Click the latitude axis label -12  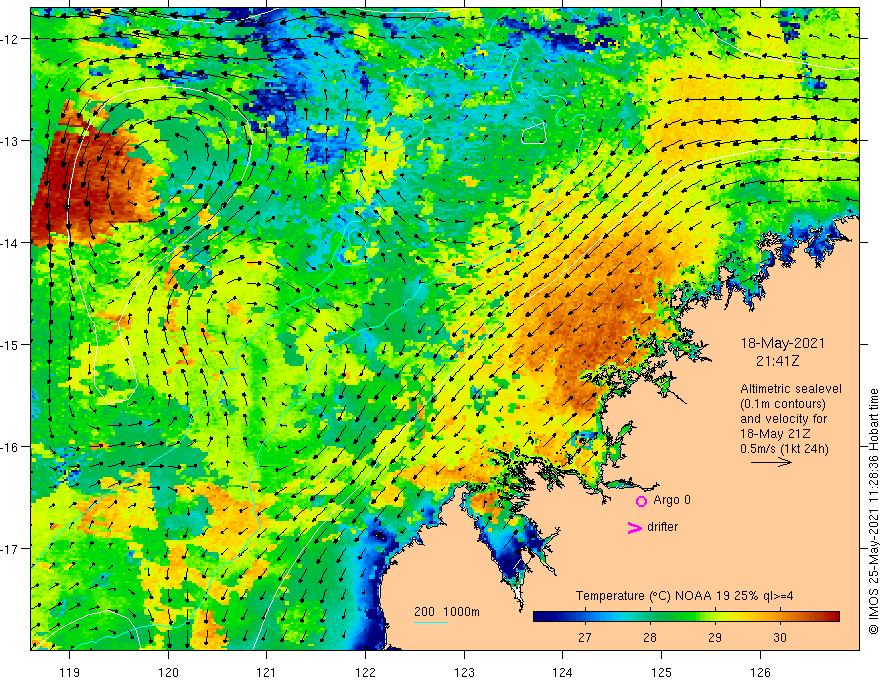(10, 39)
